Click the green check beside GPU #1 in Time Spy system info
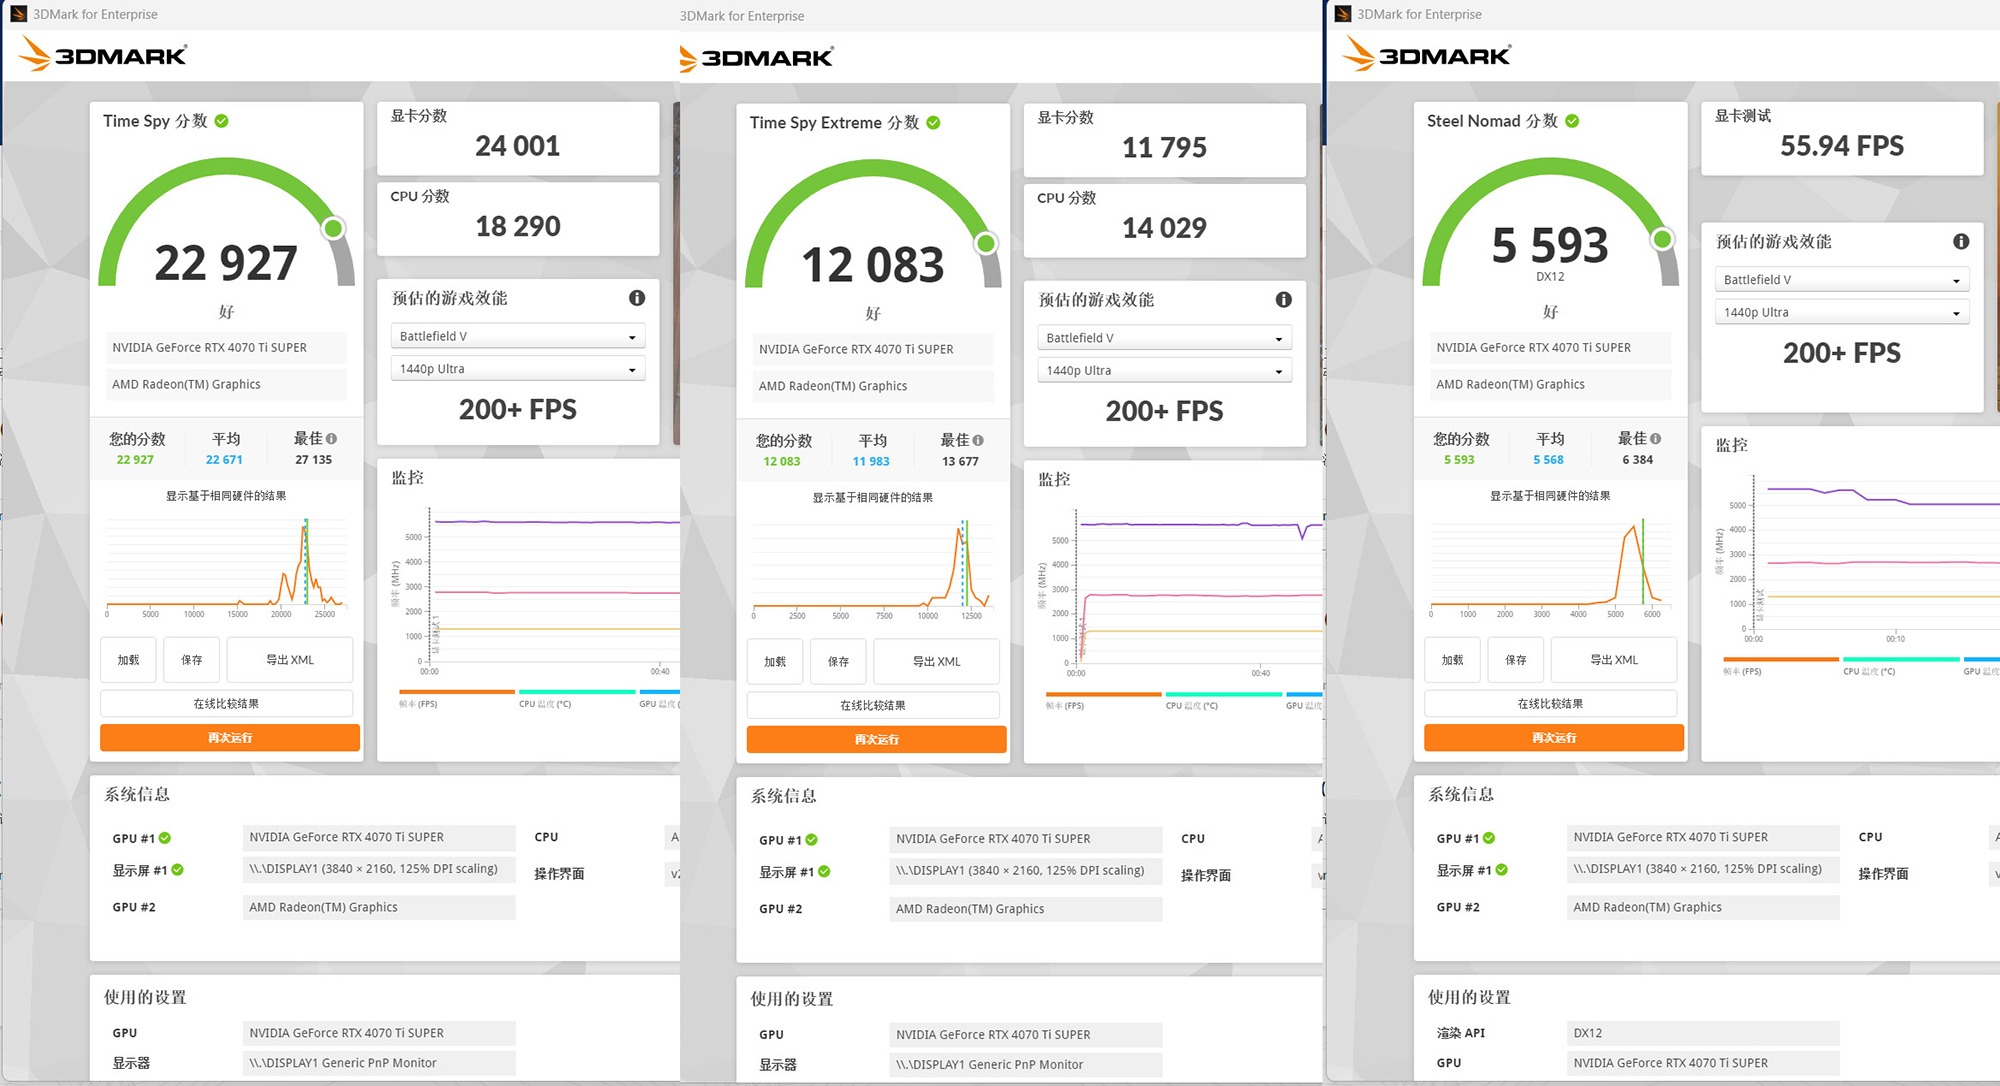2000x1086 pixels. (165, 838)
